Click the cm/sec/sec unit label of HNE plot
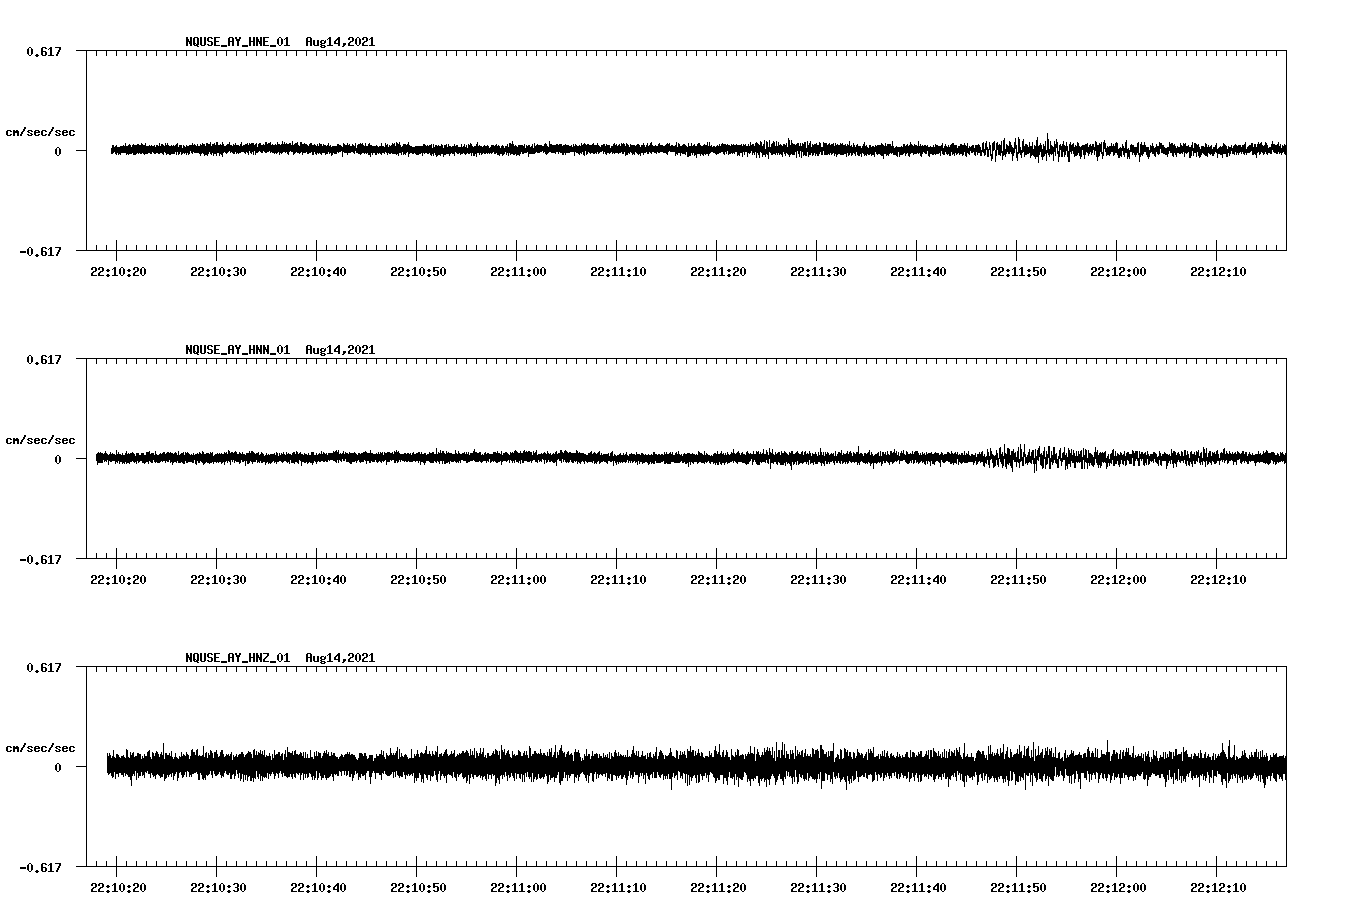 (40, 132)
